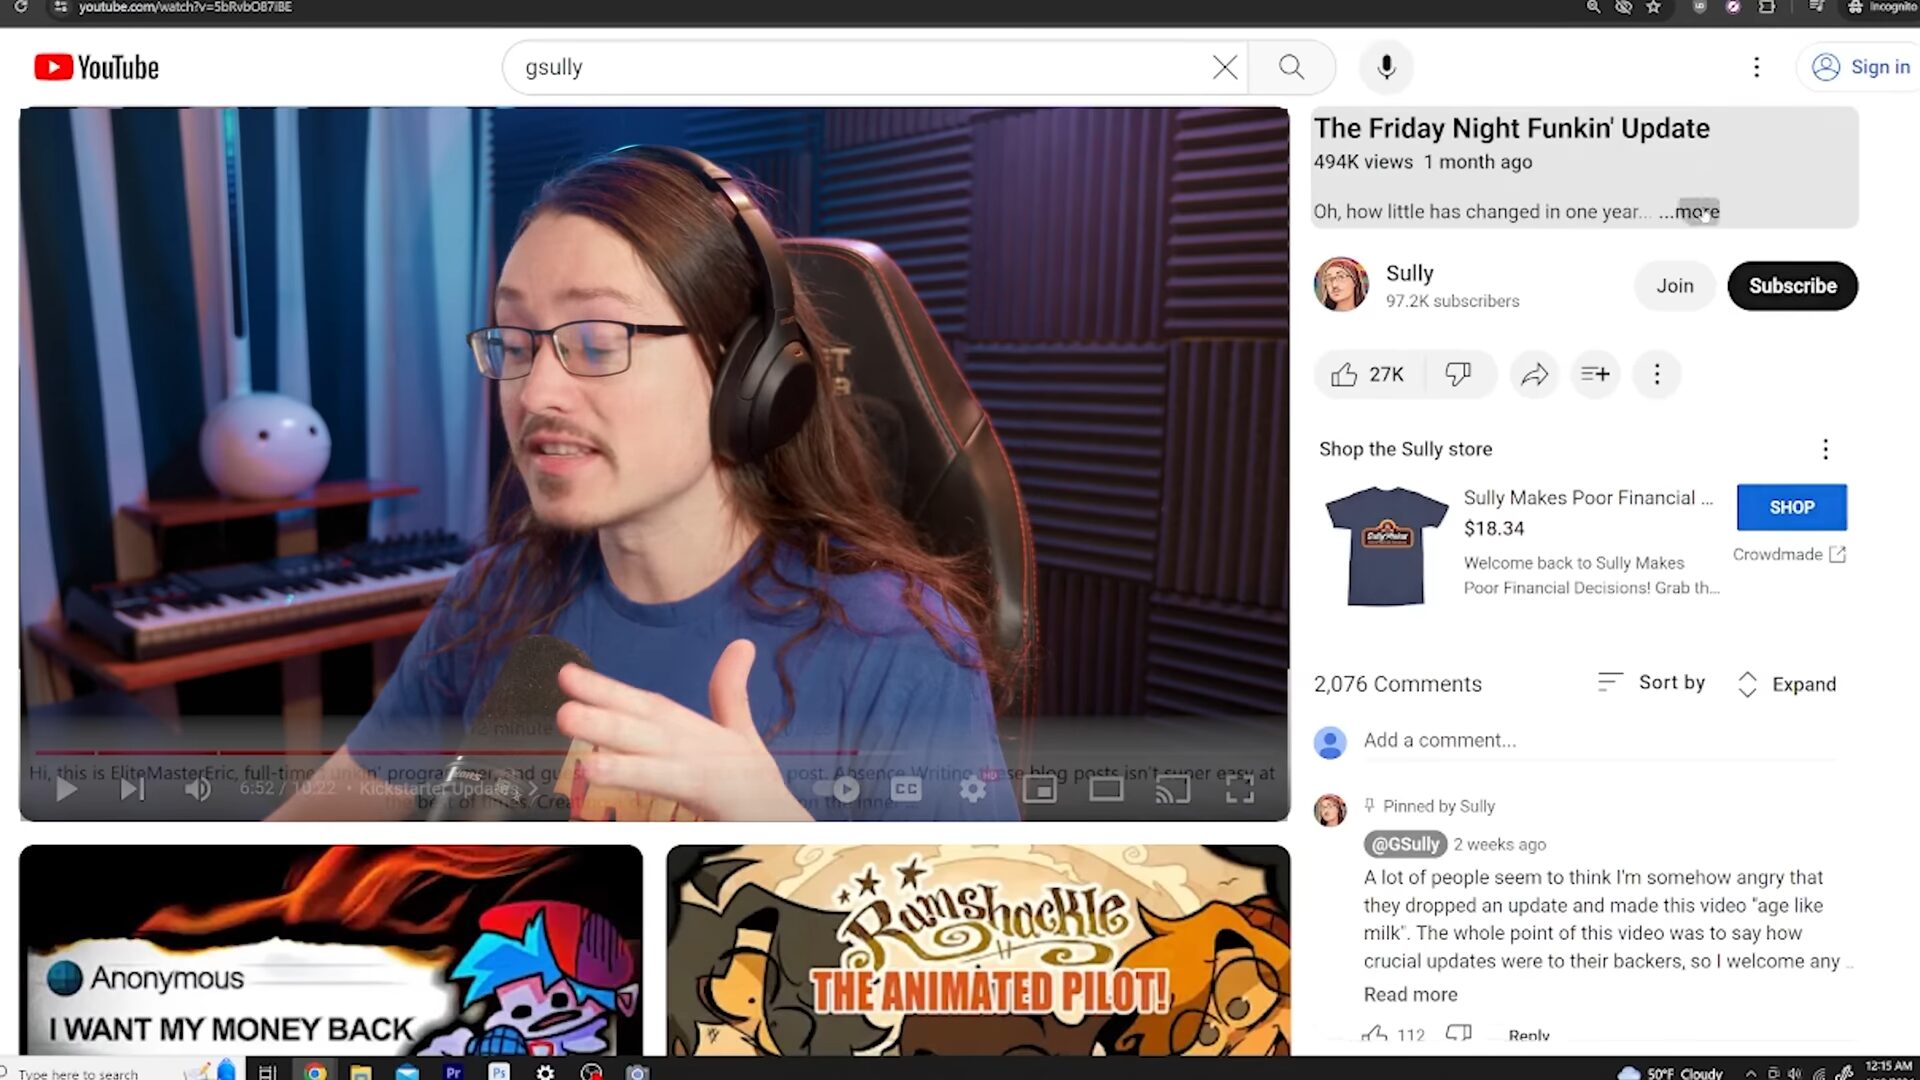The image size is (1920, 1080).
Task: Open the player settings gear
Action: pos(973,790)
